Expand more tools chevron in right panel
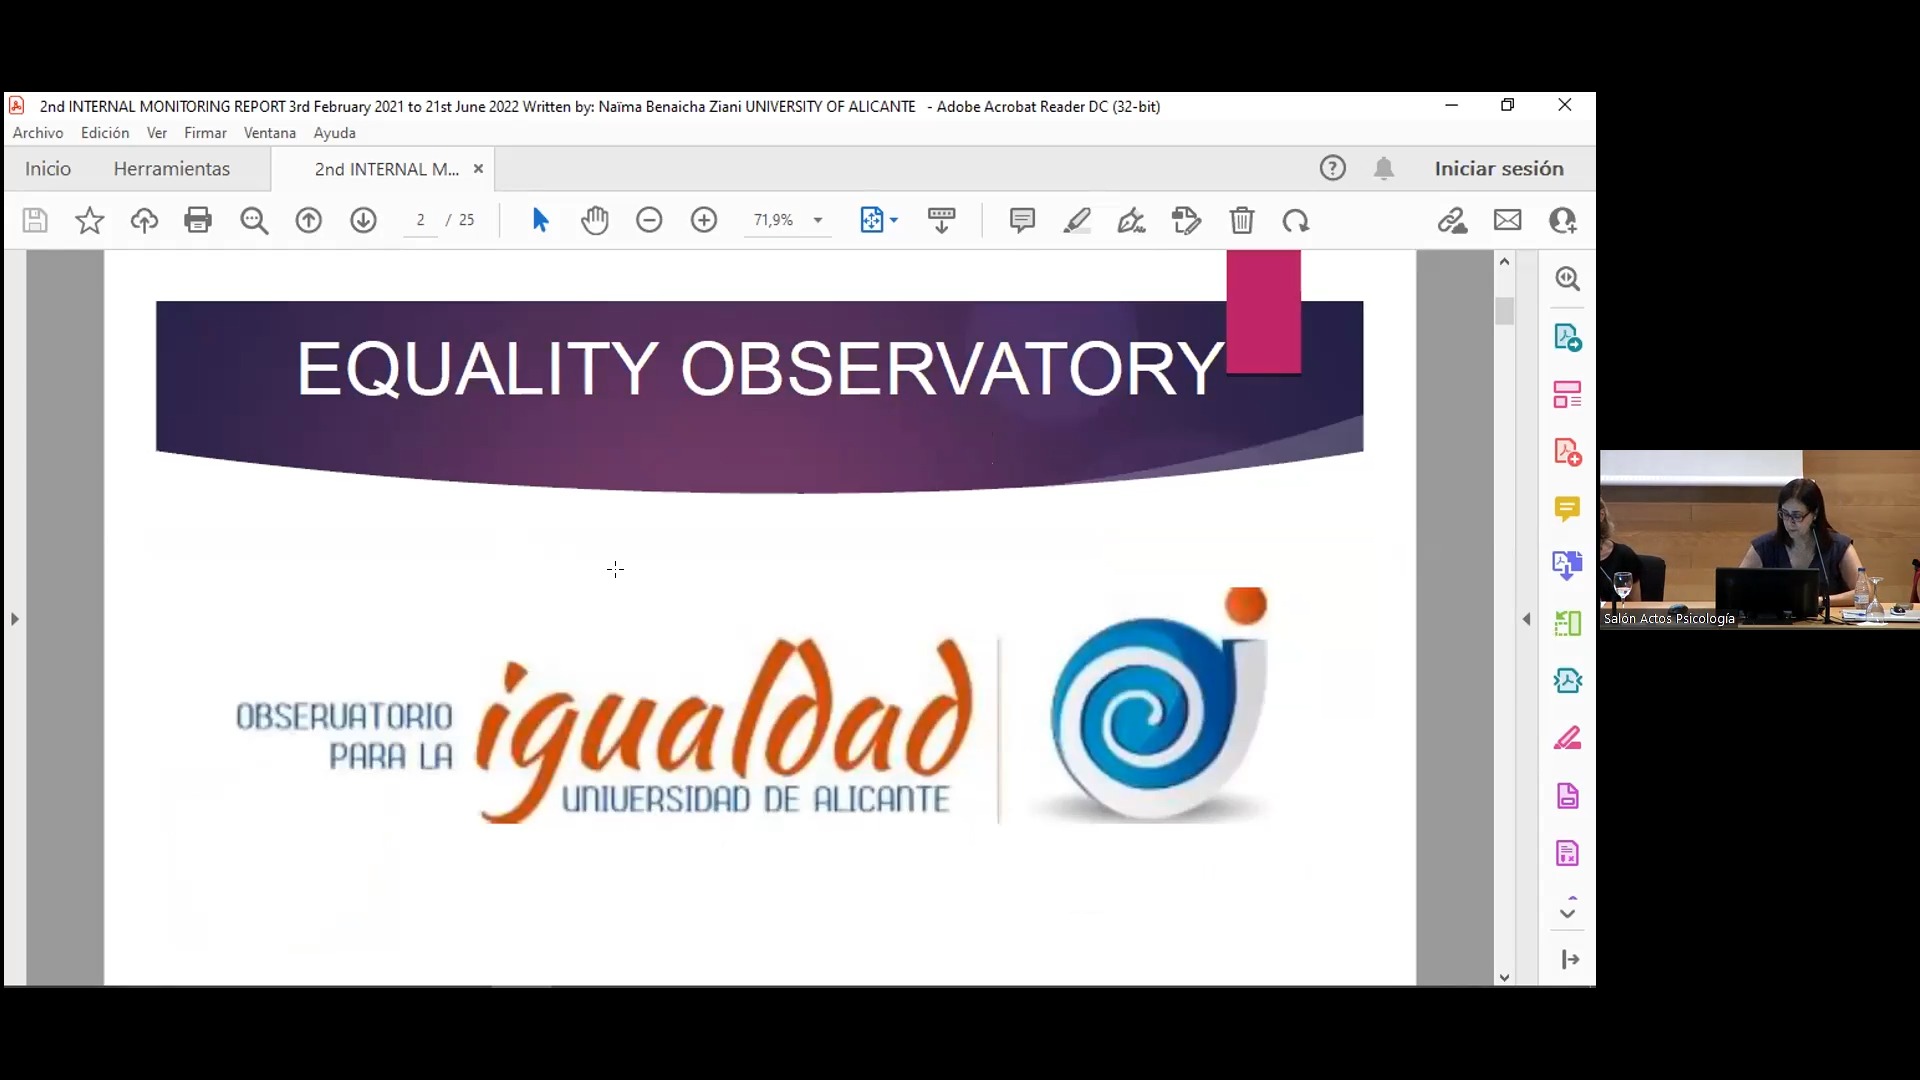This screenshot has width=1920, height=1080. pos(1567,912)
